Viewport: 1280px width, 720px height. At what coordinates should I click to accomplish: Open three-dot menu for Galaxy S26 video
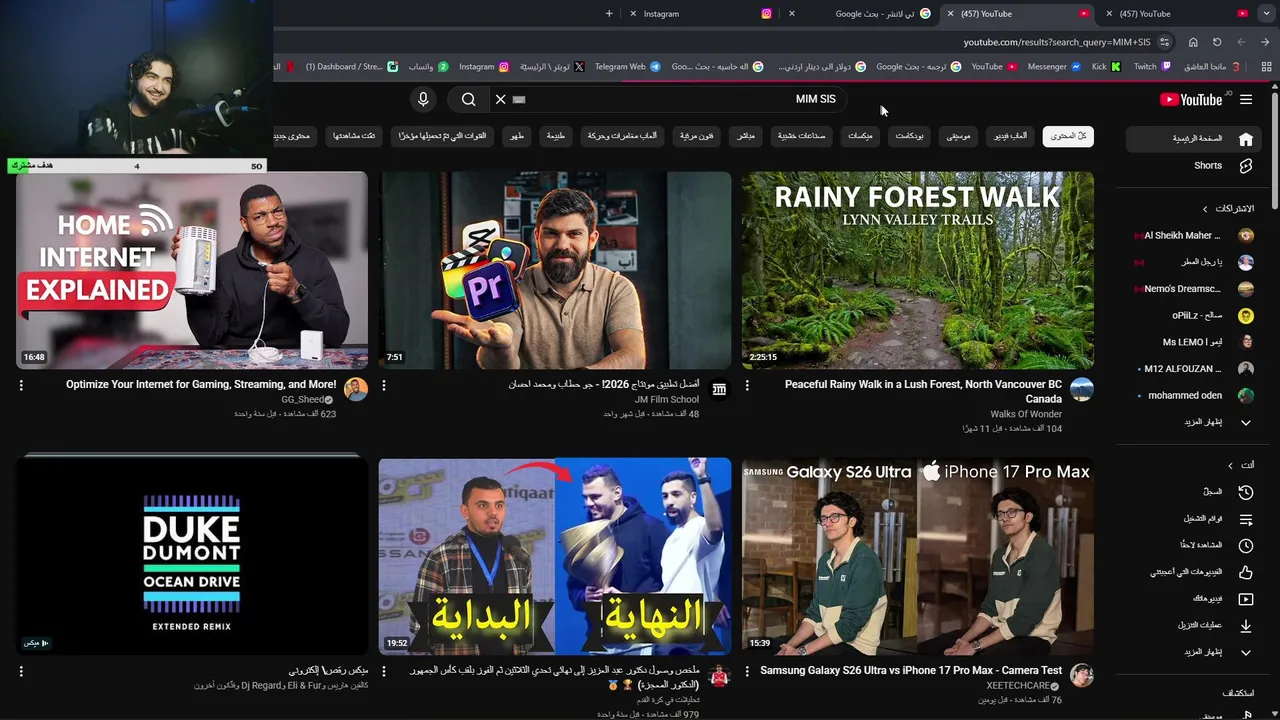(747, 672)
